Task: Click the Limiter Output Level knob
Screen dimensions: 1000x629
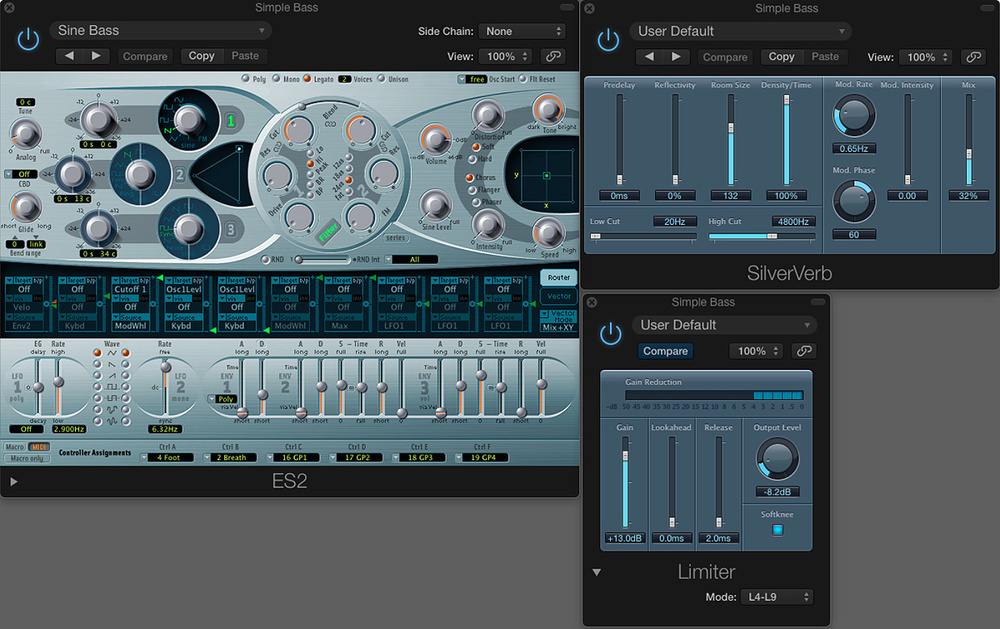Action: (777, 459)
